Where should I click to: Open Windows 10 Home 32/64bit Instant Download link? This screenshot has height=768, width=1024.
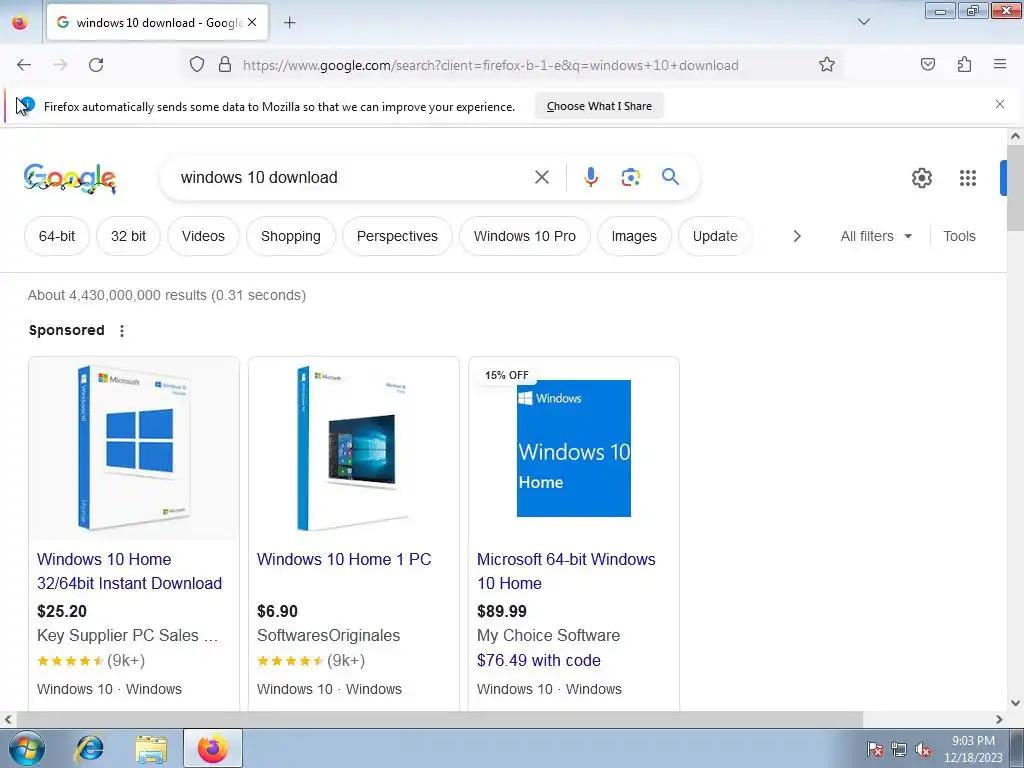(x=129, y=571)
